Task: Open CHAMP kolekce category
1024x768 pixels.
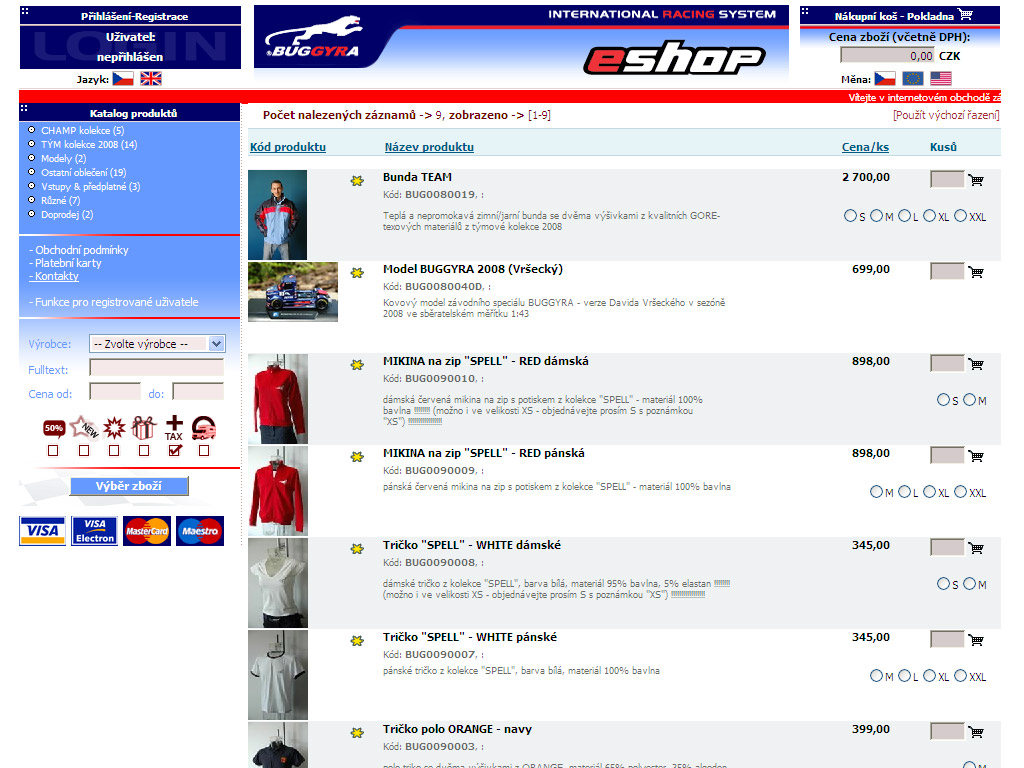Action: [x=82, y=131]
